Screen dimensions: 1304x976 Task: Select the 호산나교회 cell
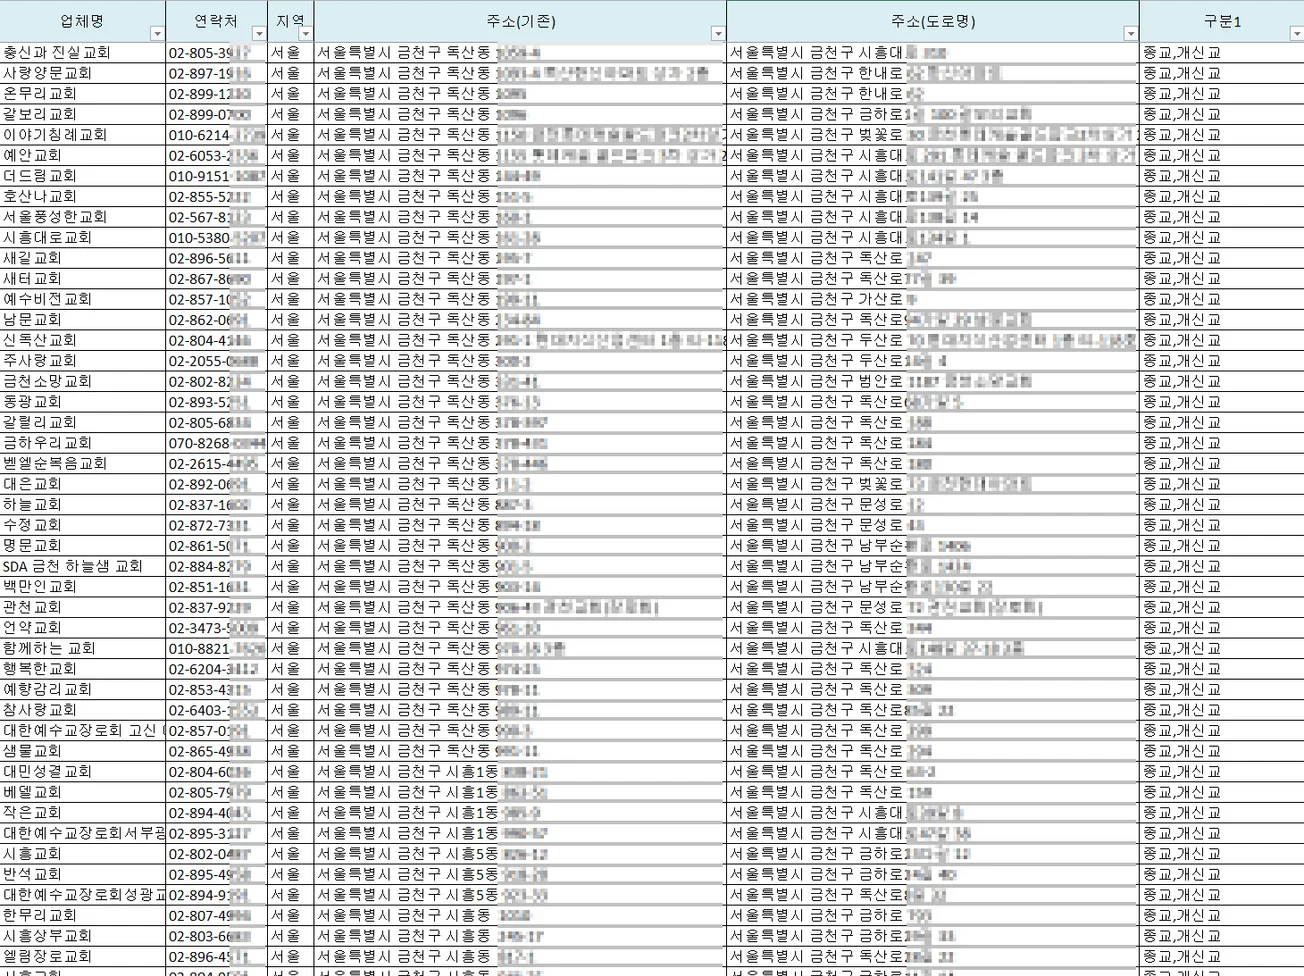pos(83,196)
